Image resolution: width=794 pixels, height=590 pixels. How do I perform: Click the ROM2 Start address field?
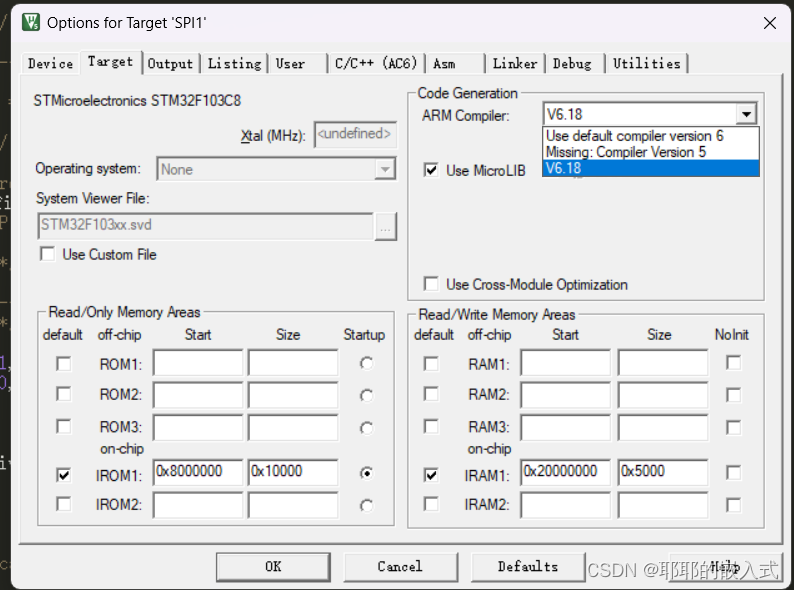(198, 395)
